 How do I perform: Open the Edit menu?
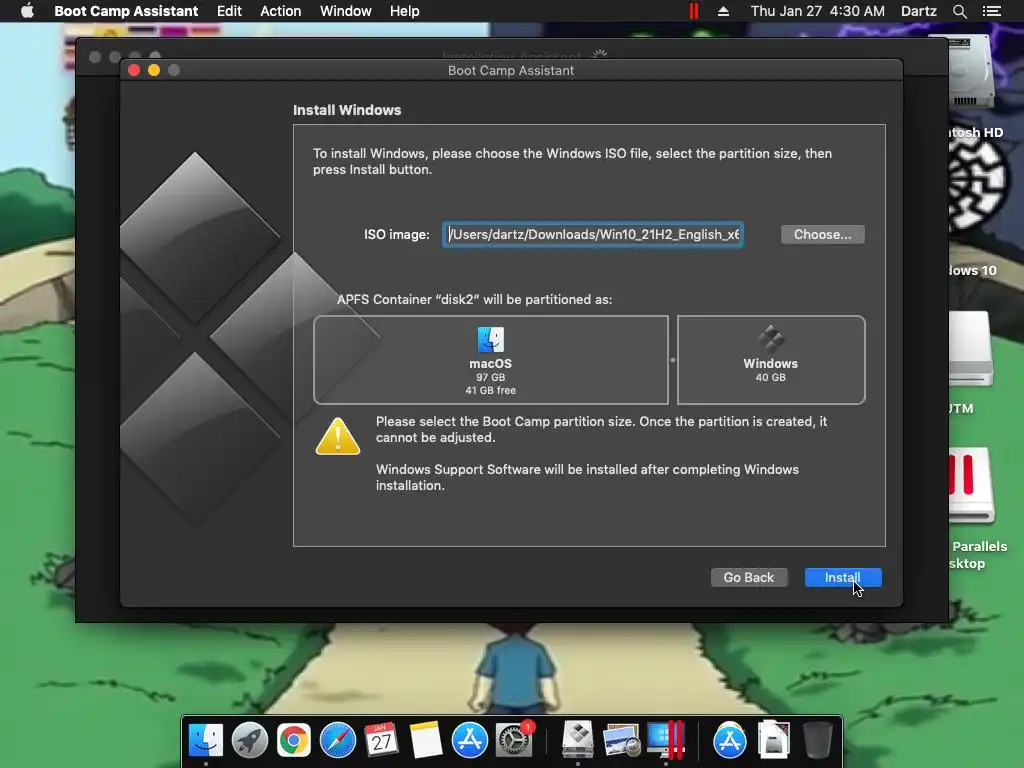tap(229, 11)
